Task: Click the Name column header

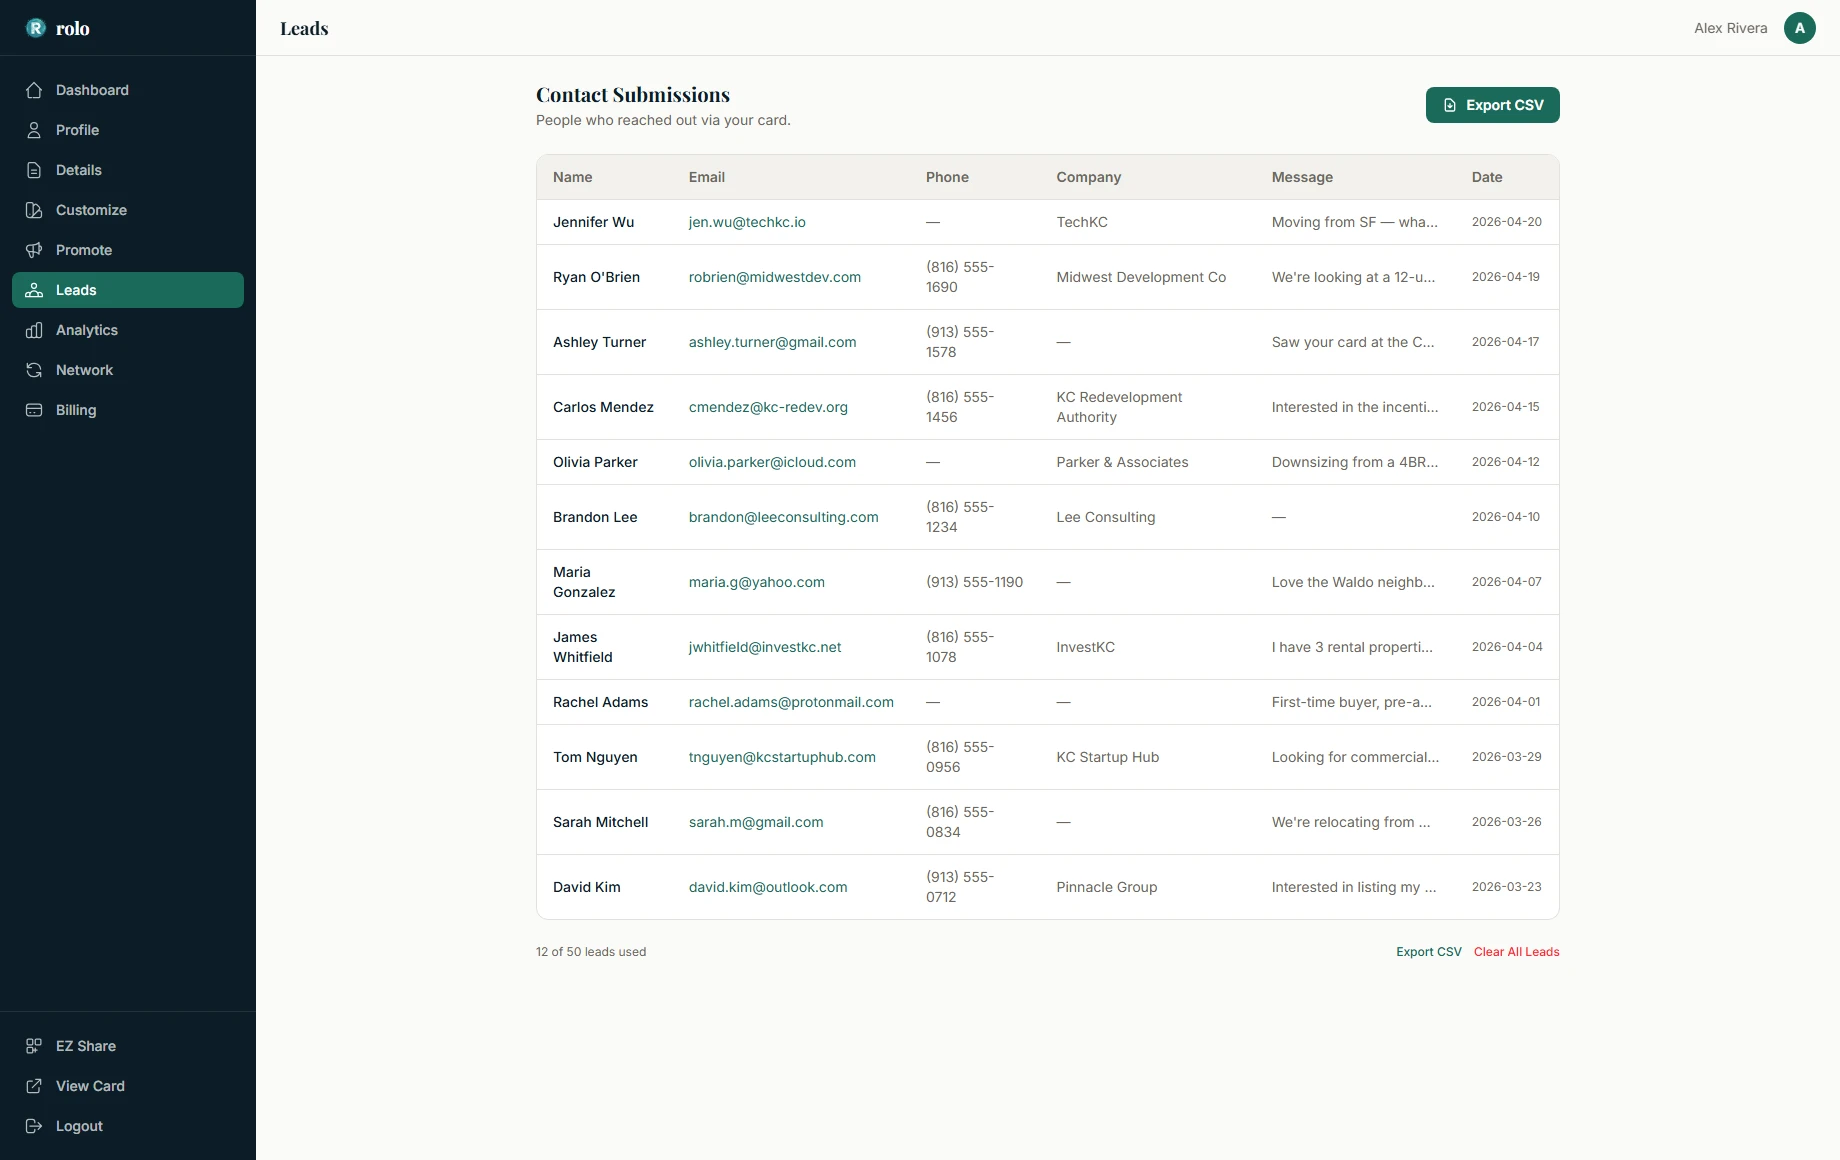Action: 572,177
